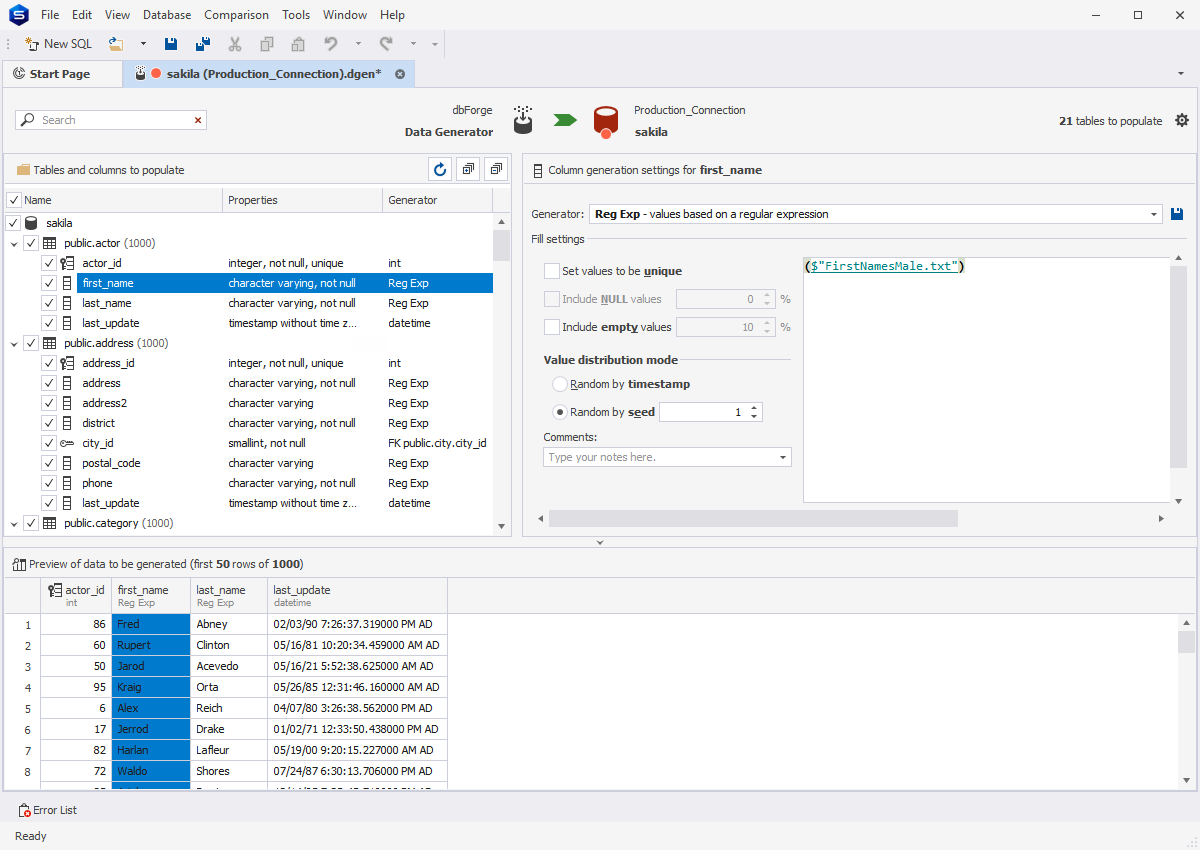Click the save generator icon next to Generator dropdown
This screenshot has width=1200, height=850.
tap(1178, 214)
